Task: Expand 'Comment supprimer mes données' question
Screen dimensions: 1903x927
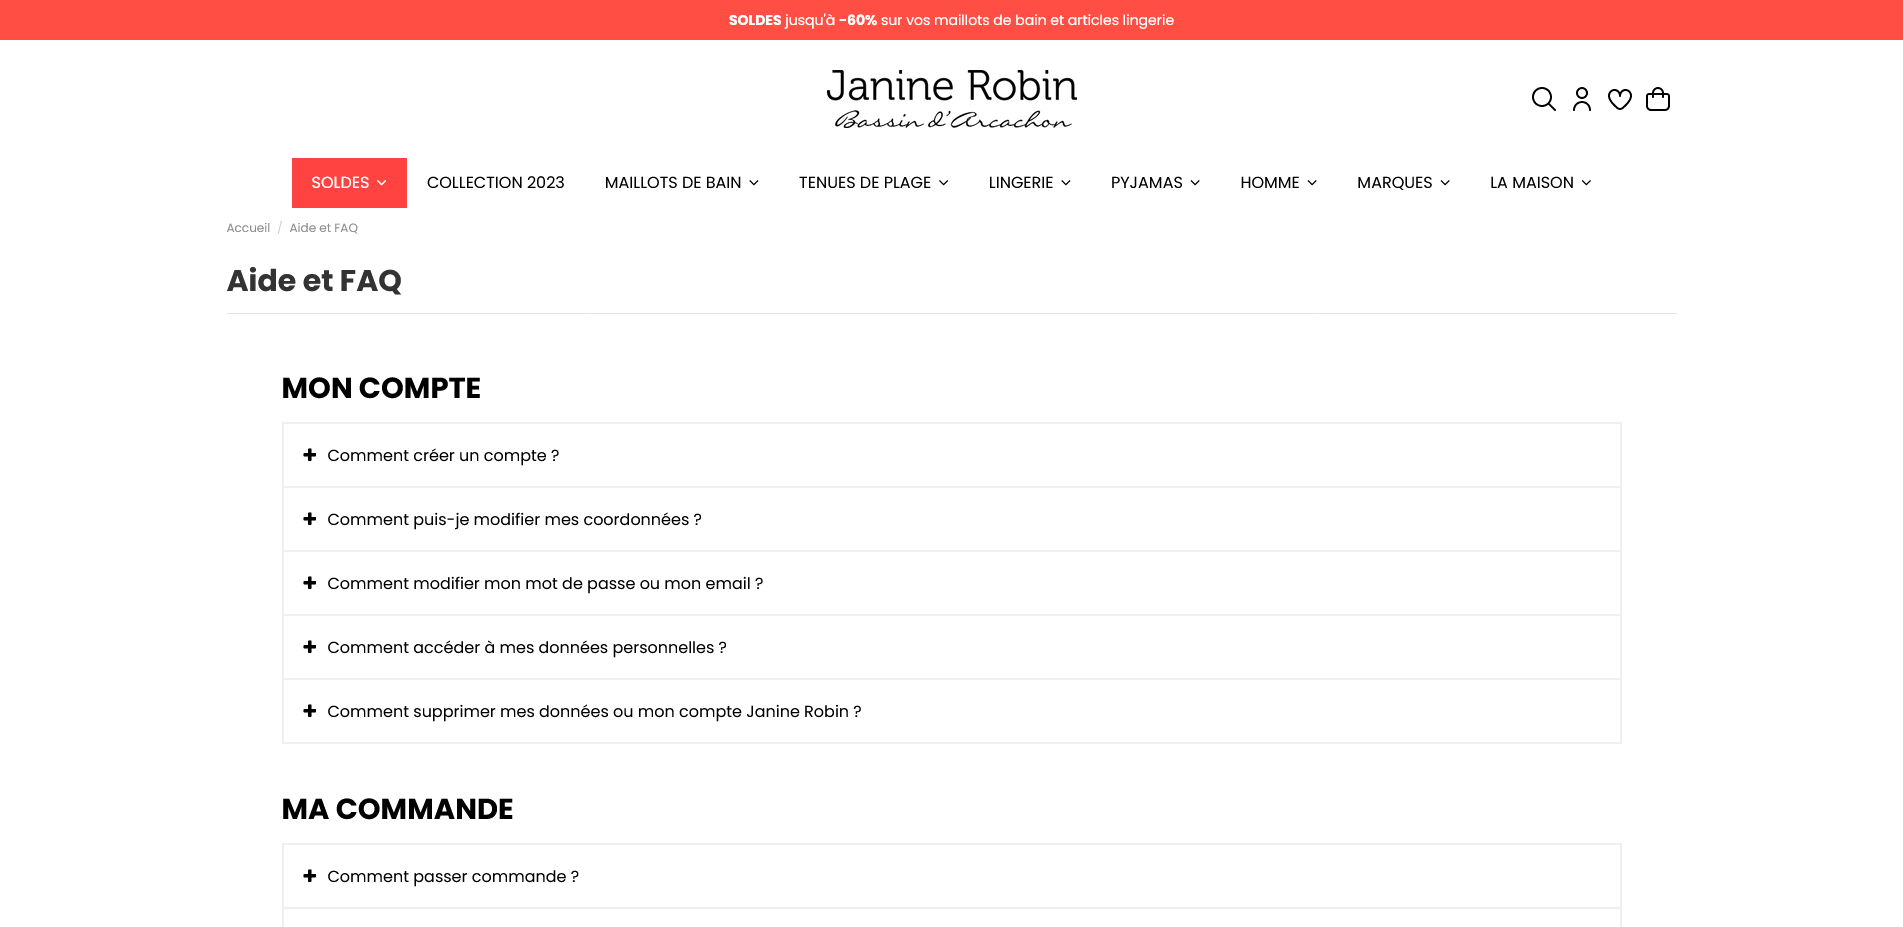Action: click(x=593, y=711)
